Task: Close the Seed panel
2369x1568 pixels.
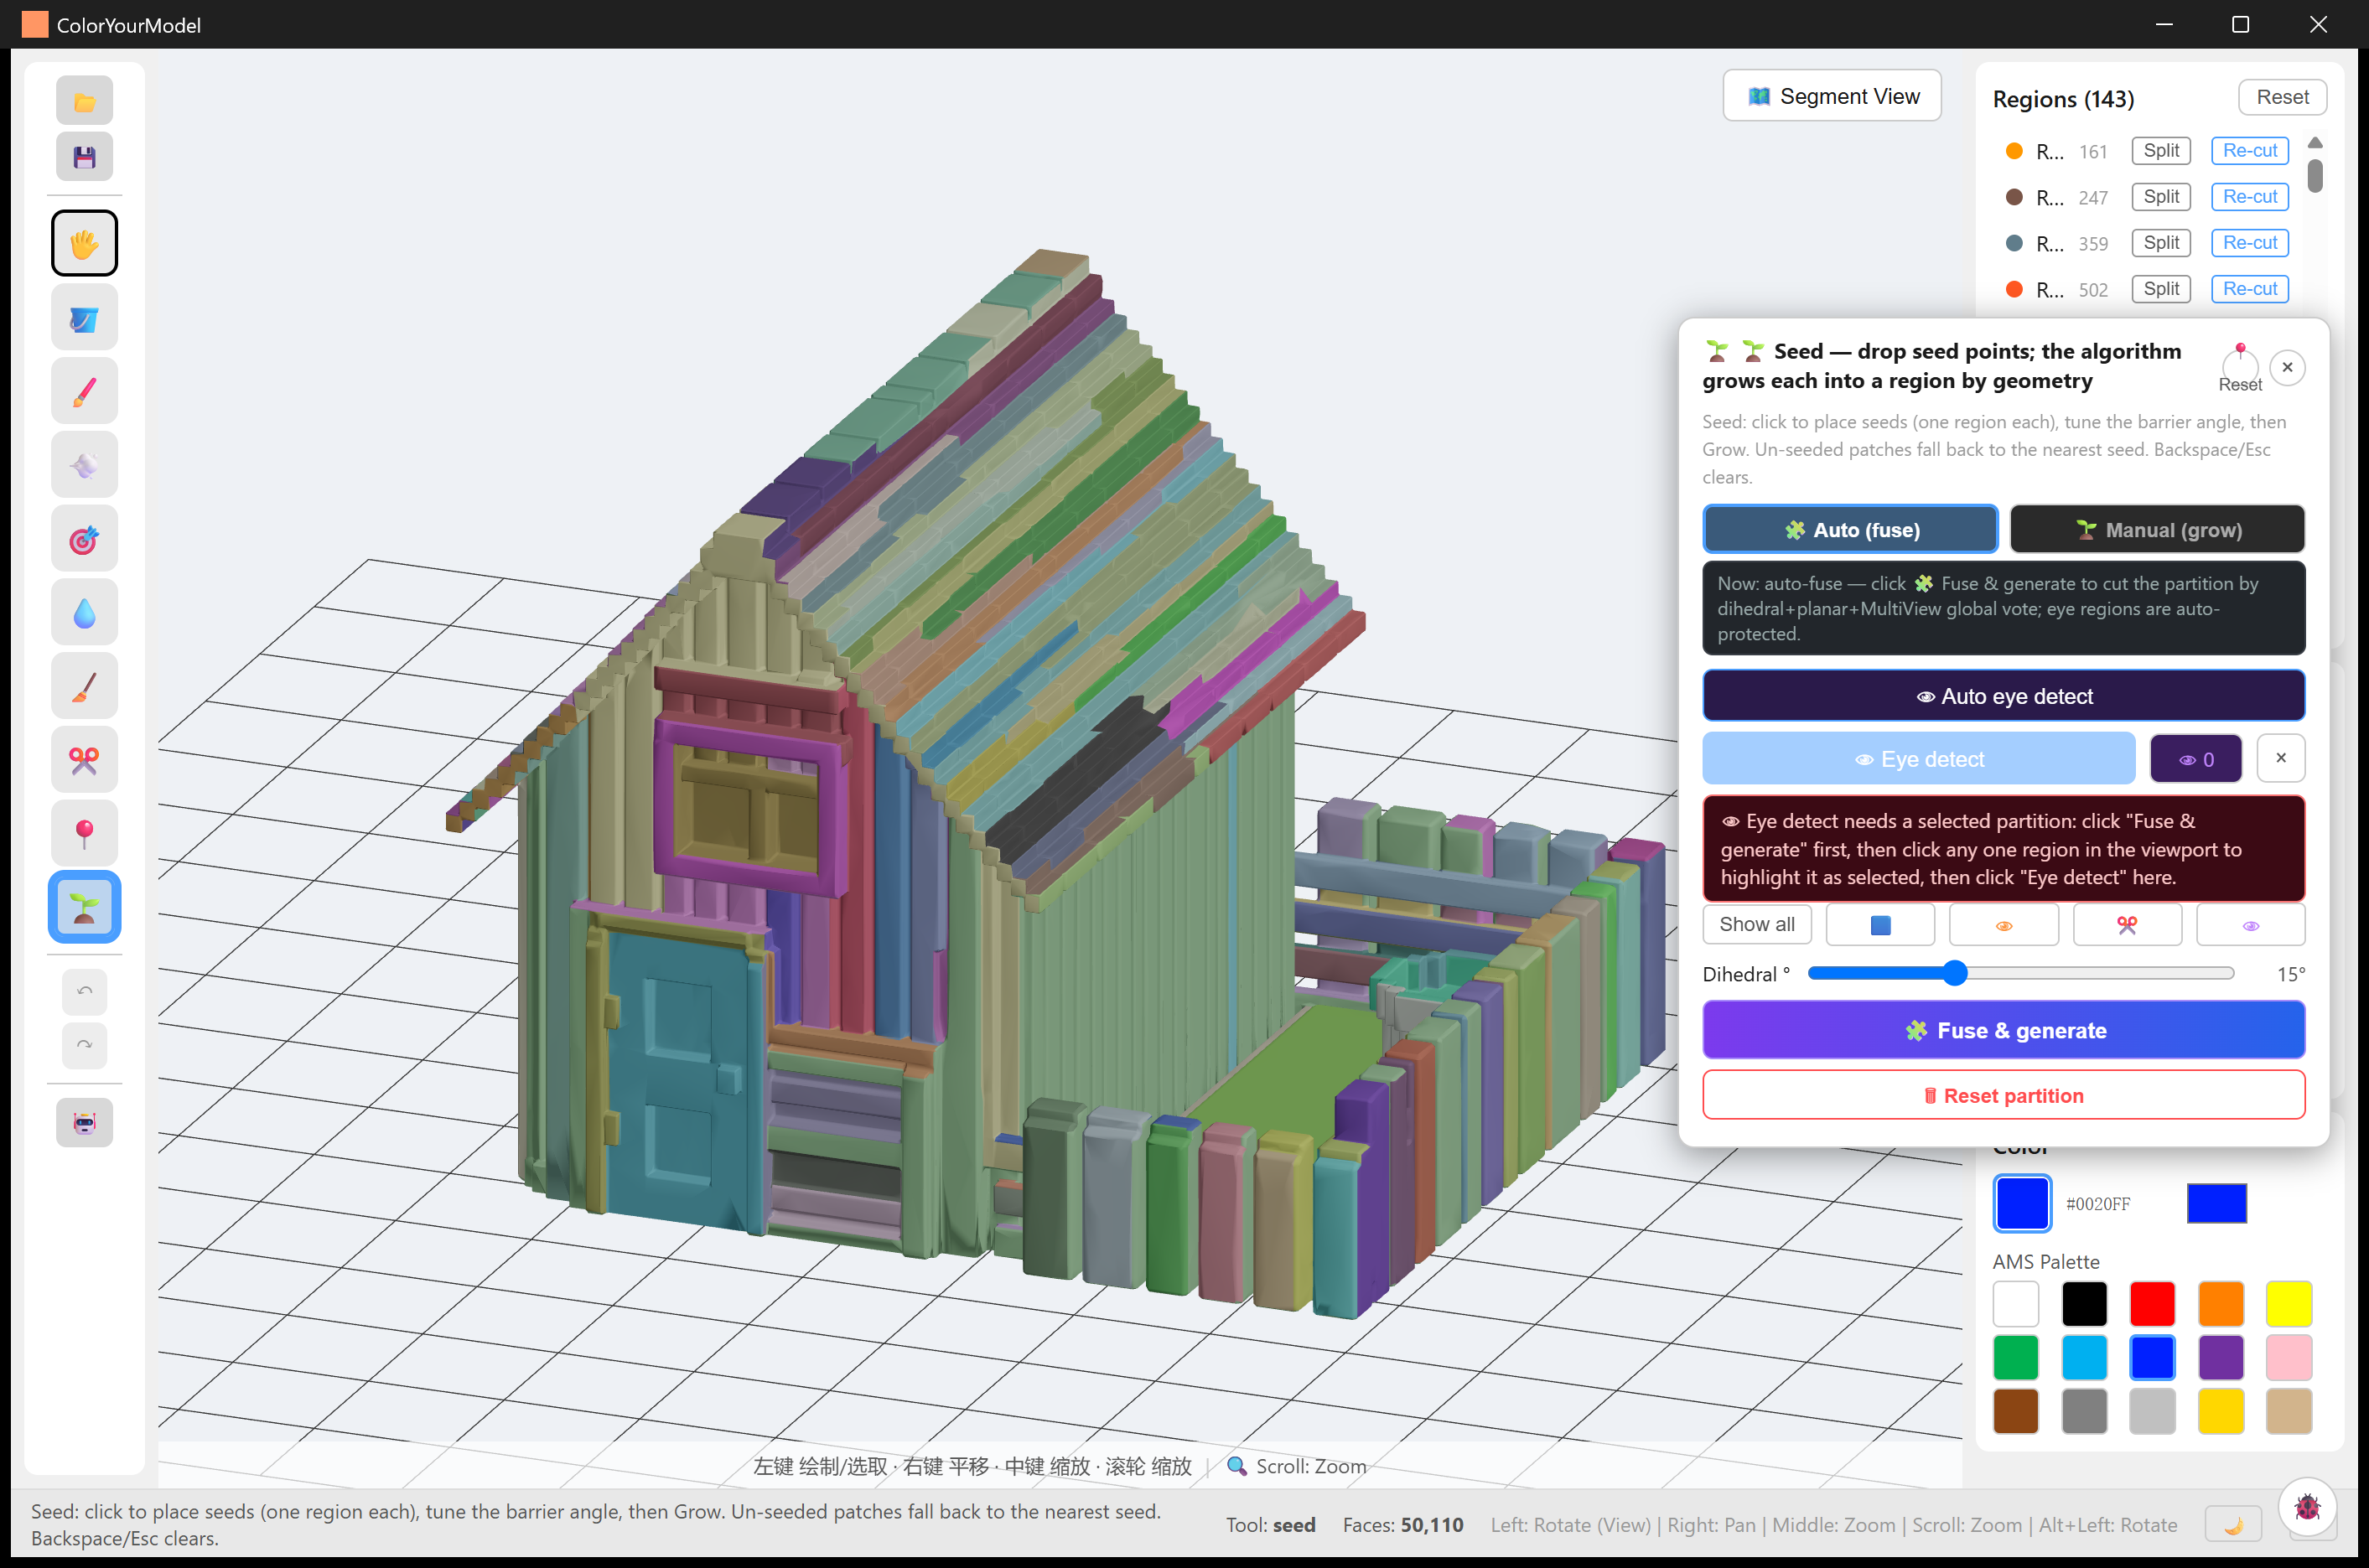Action: (2287, 367)
